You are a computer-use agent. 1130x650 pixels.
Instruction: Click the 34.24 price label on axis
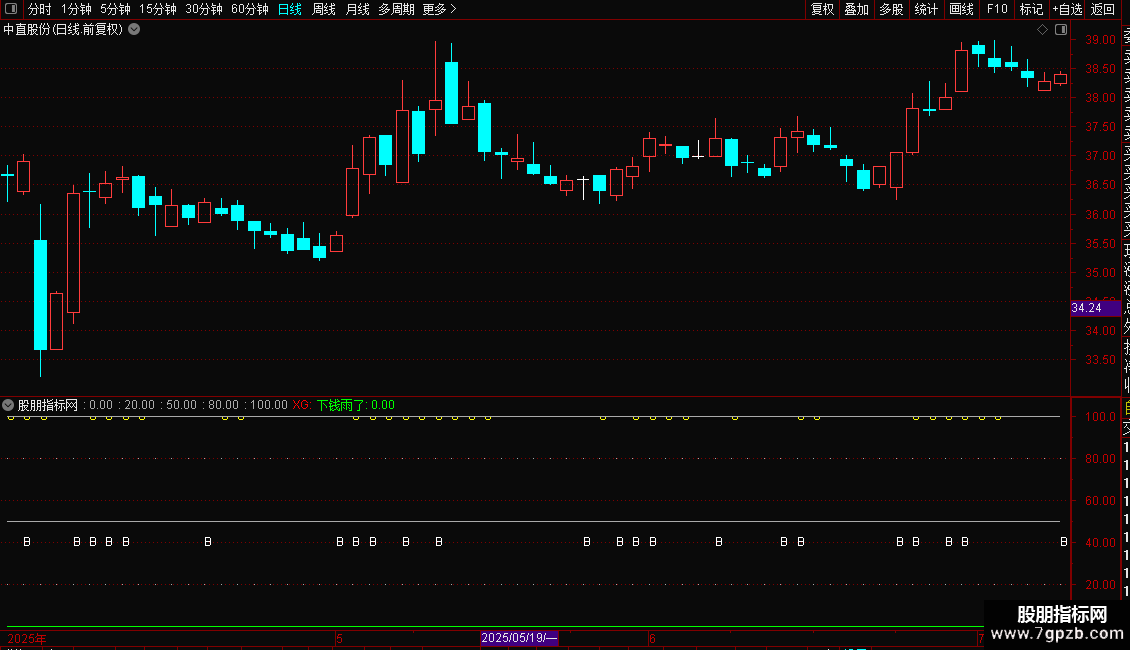click(x=1095, y=308)
